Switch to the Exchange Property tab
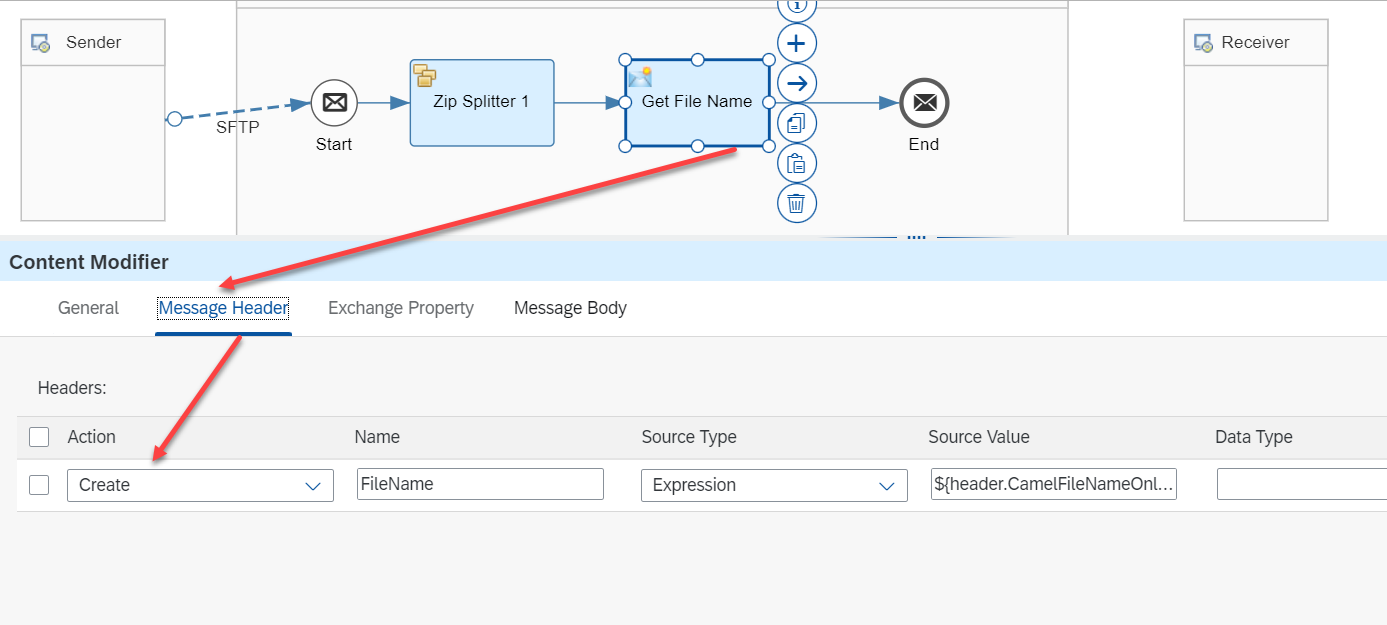Image resolution: width=1387 pixels, height=625 pixels. [400, 308]
